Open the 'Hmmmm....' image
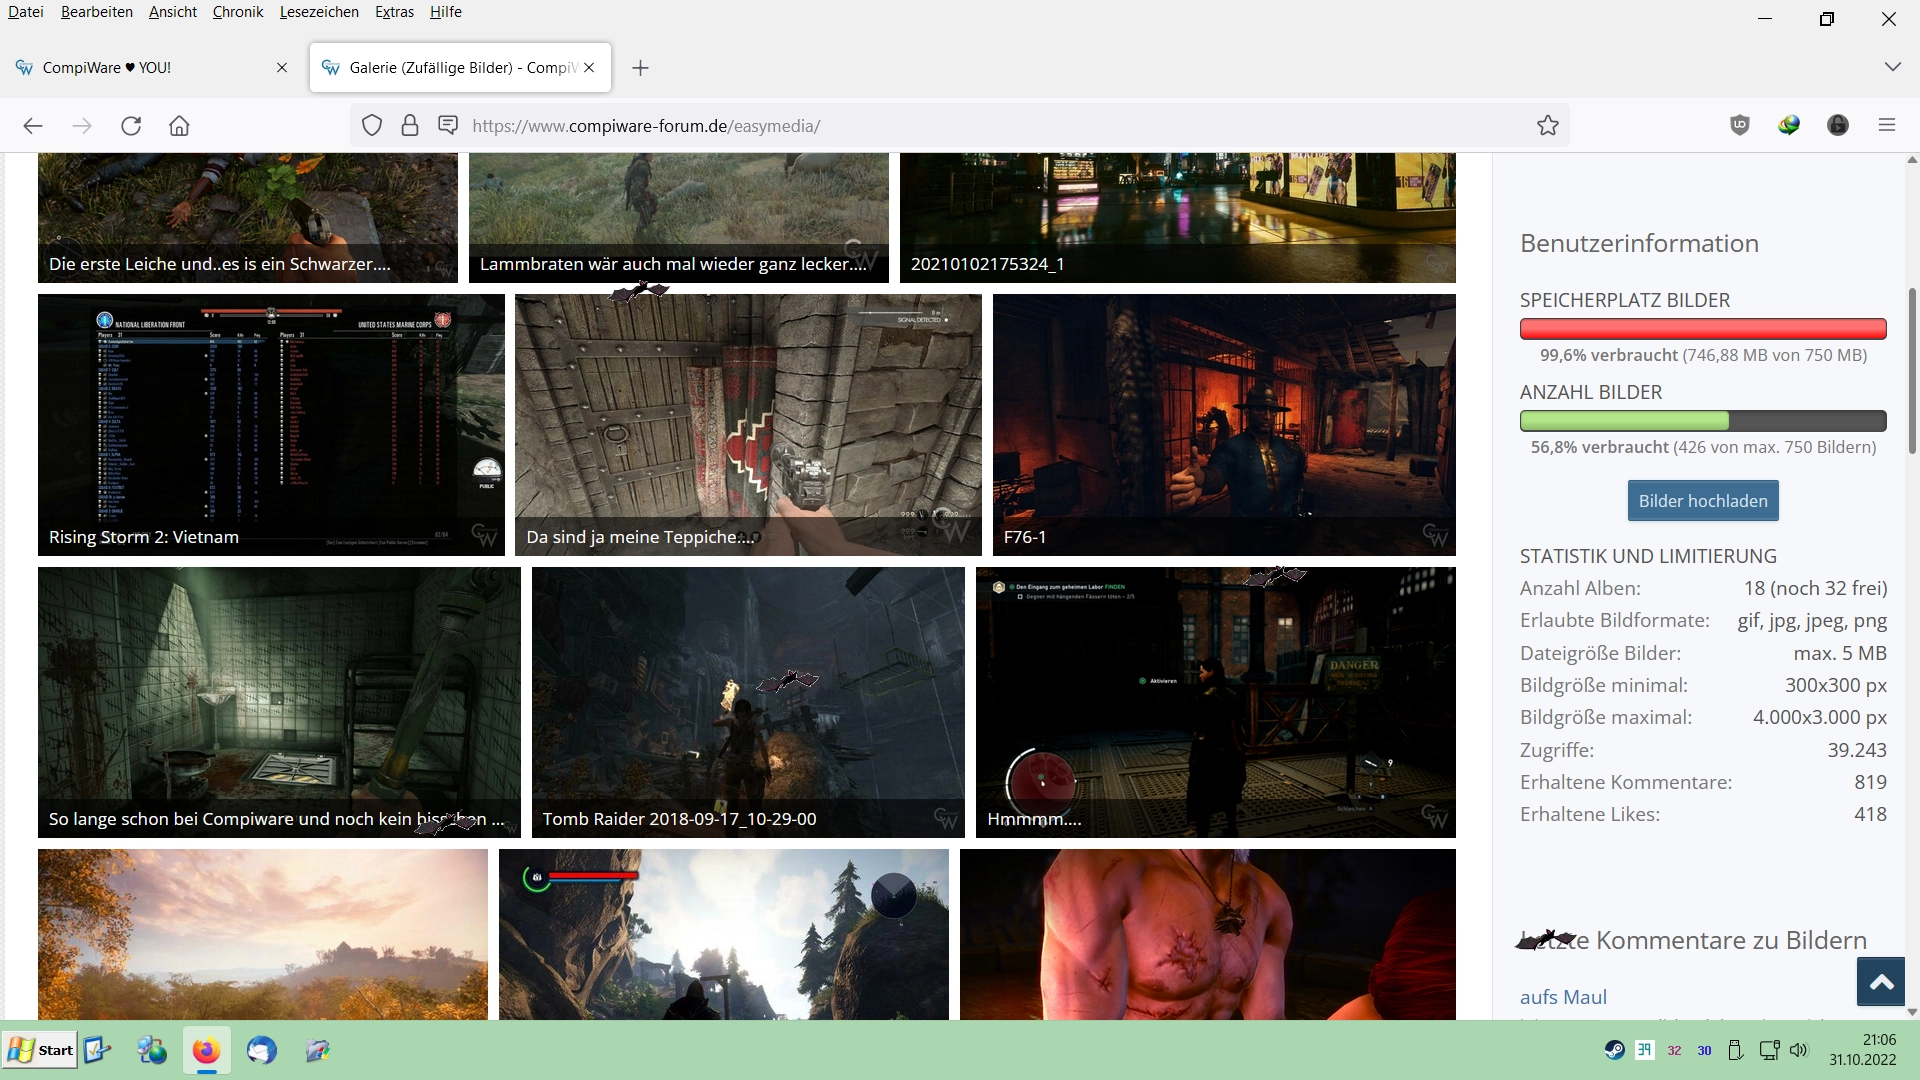The image size is (1920, 1080). tap(1216, 702)
